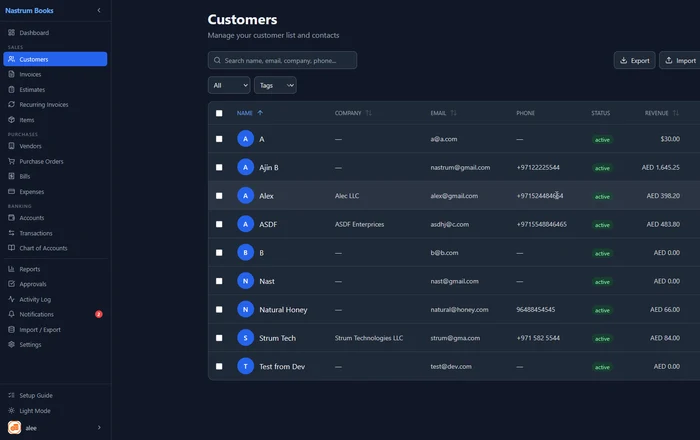Click the Light Mode sun icon
Viewport: 700px width, 440px height.
(x=12, y=411)
